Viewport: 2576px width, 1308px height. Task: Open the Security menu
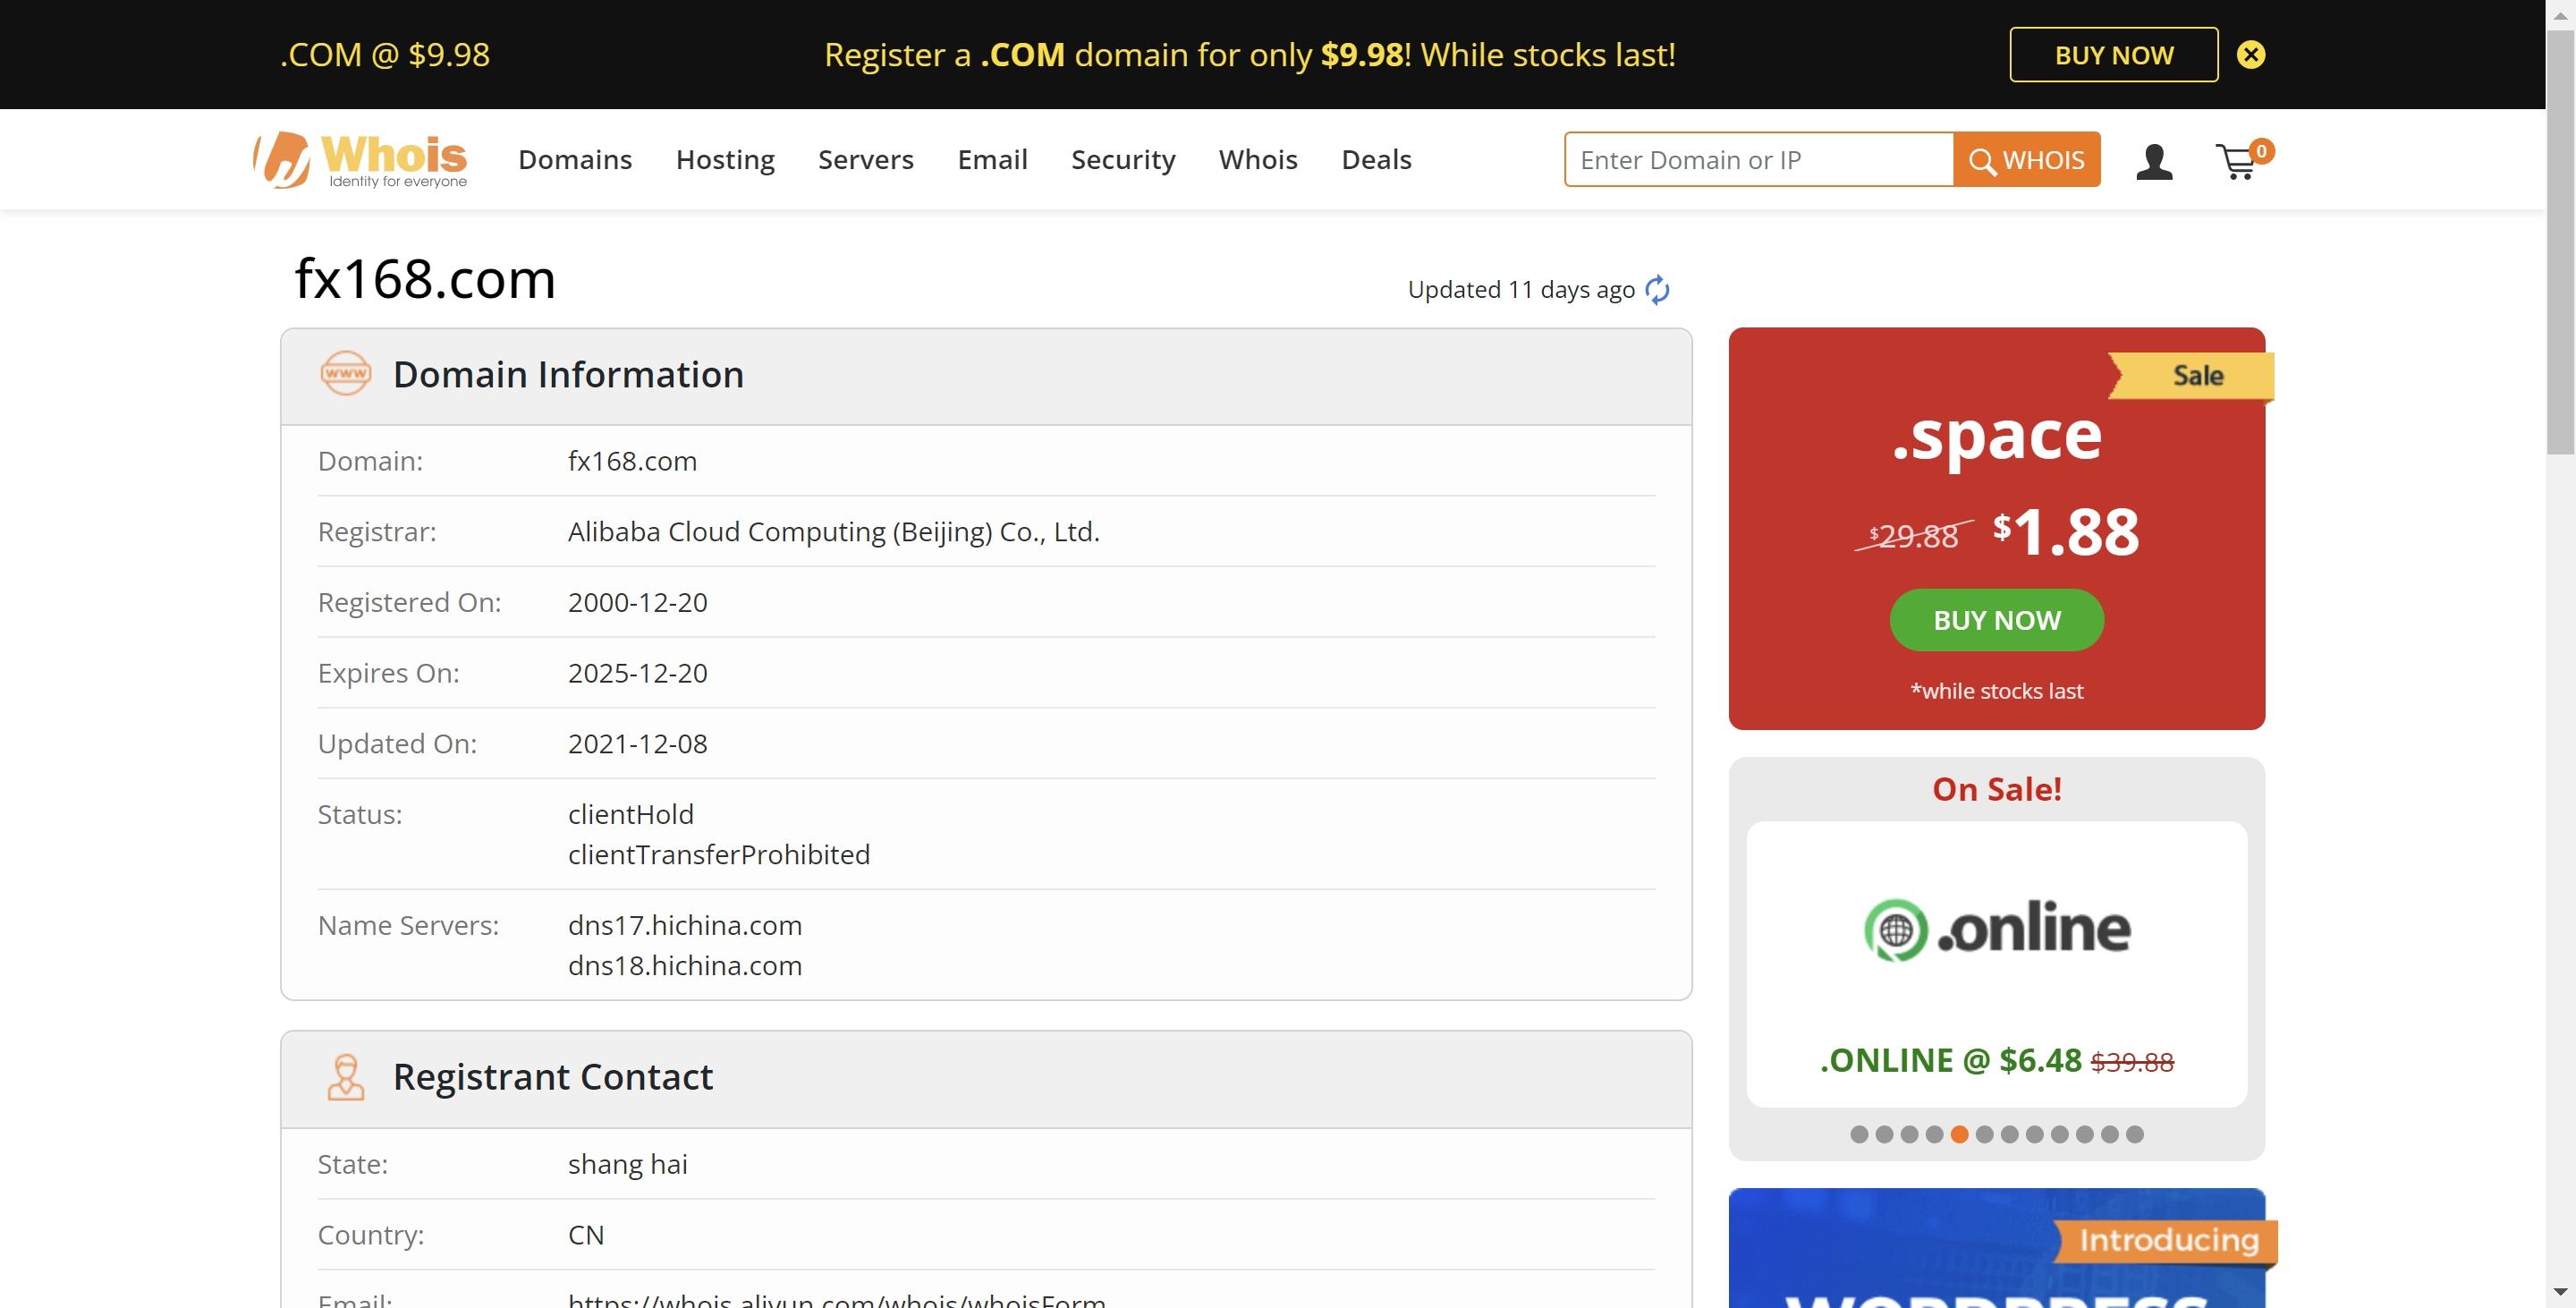click(x=1123, y=160)
